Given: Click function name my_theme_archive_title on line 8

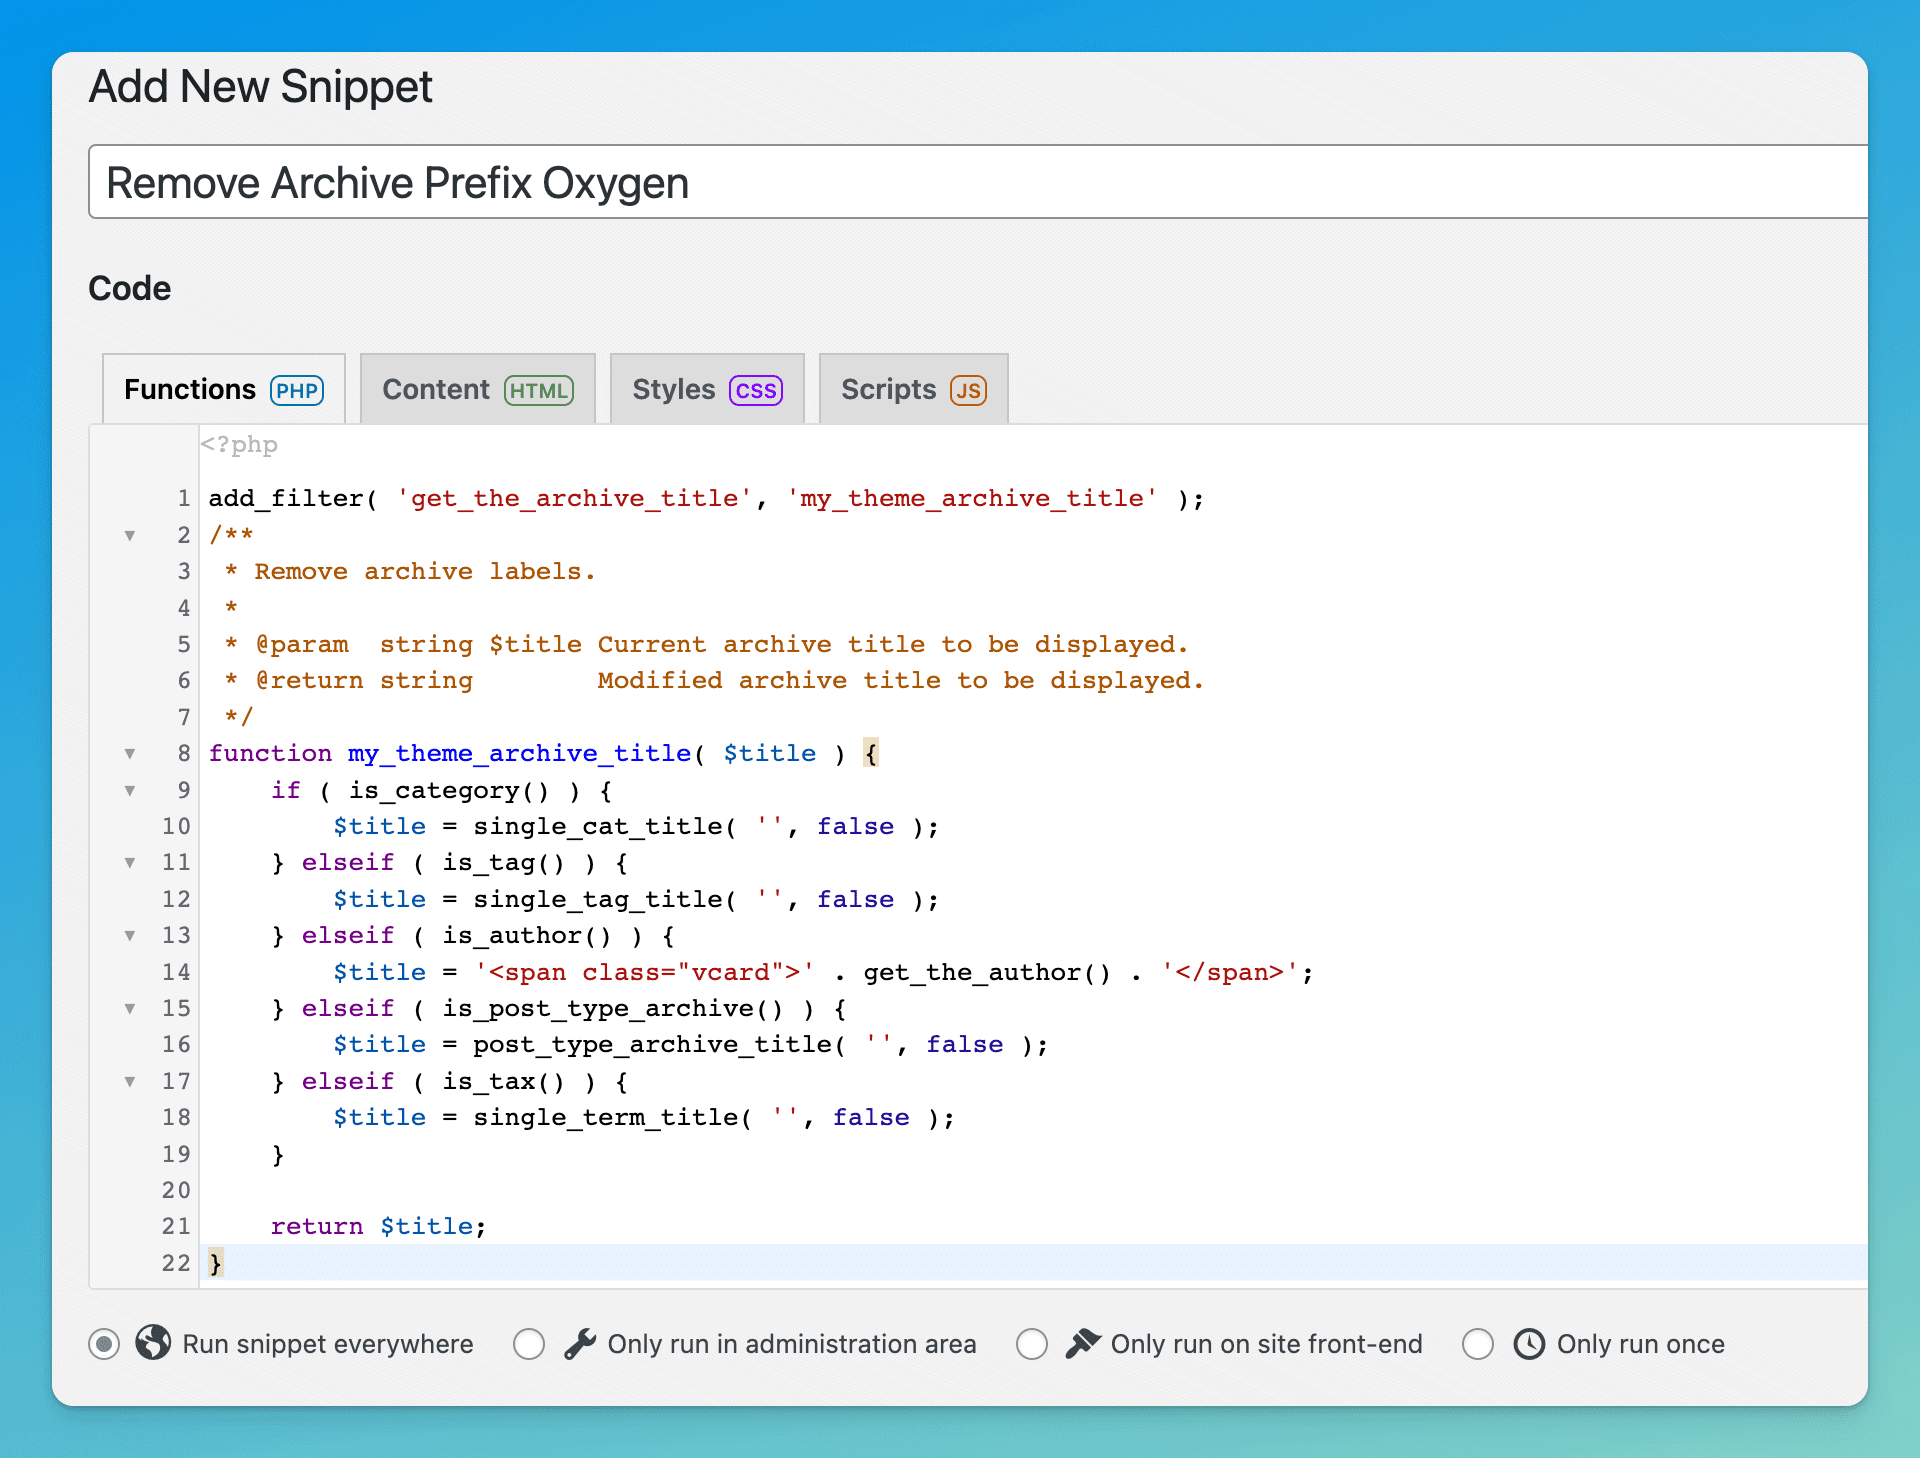Looking at the screenshot, I should tap(520, 753).
